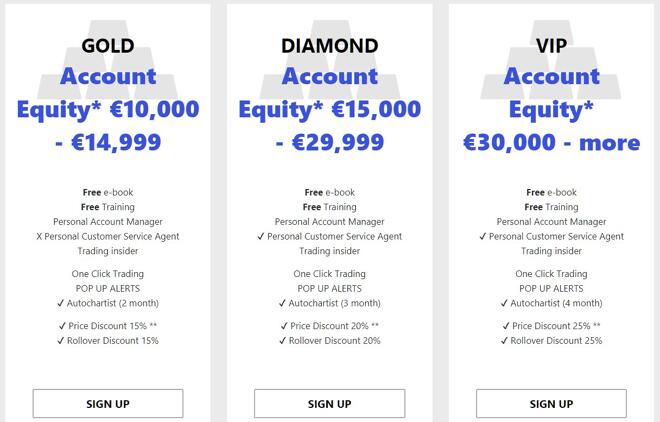Click the Equity €10,000 - €14,999 heading

pos(108,125)
